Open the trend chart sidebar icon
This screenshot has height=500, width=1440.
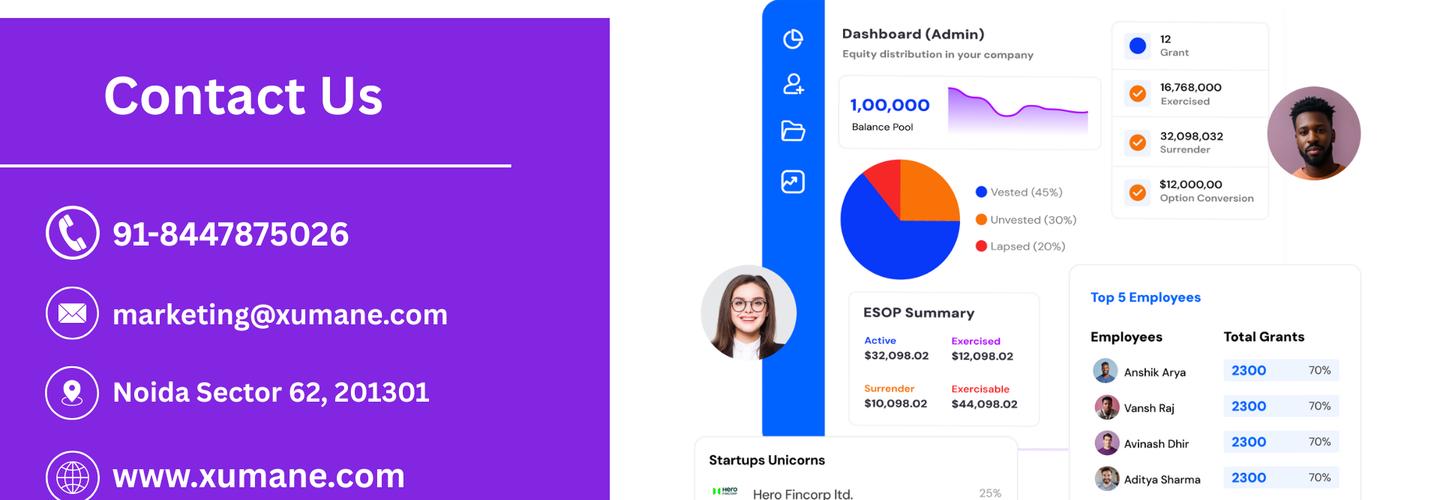(x=793, y=182)
